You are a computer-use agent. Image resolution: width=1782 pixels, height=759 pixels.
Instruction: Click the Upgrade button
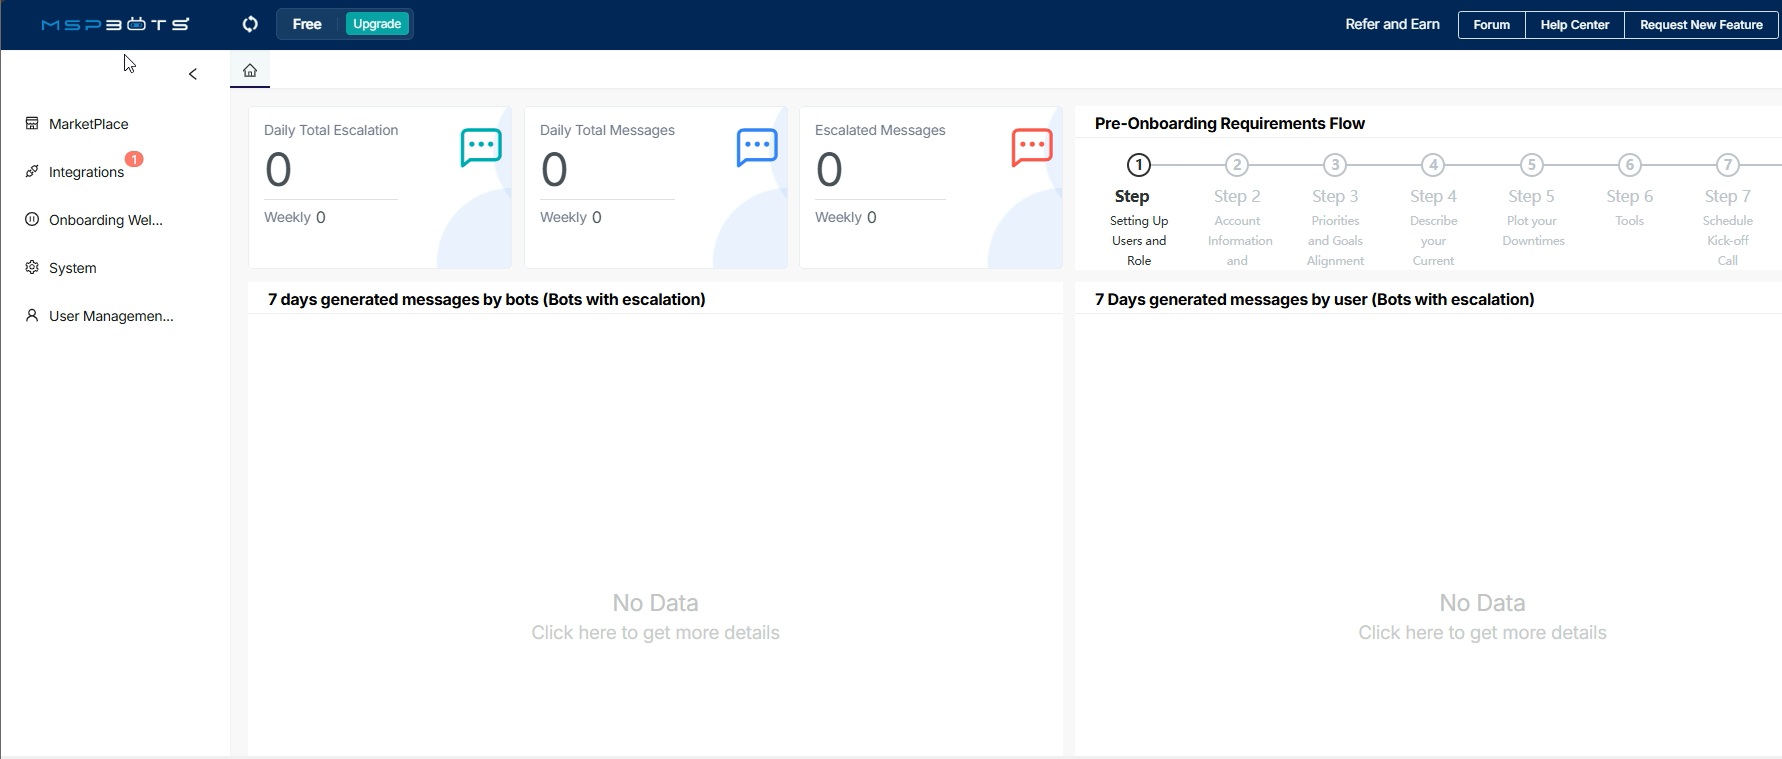(x=377, y=24)
